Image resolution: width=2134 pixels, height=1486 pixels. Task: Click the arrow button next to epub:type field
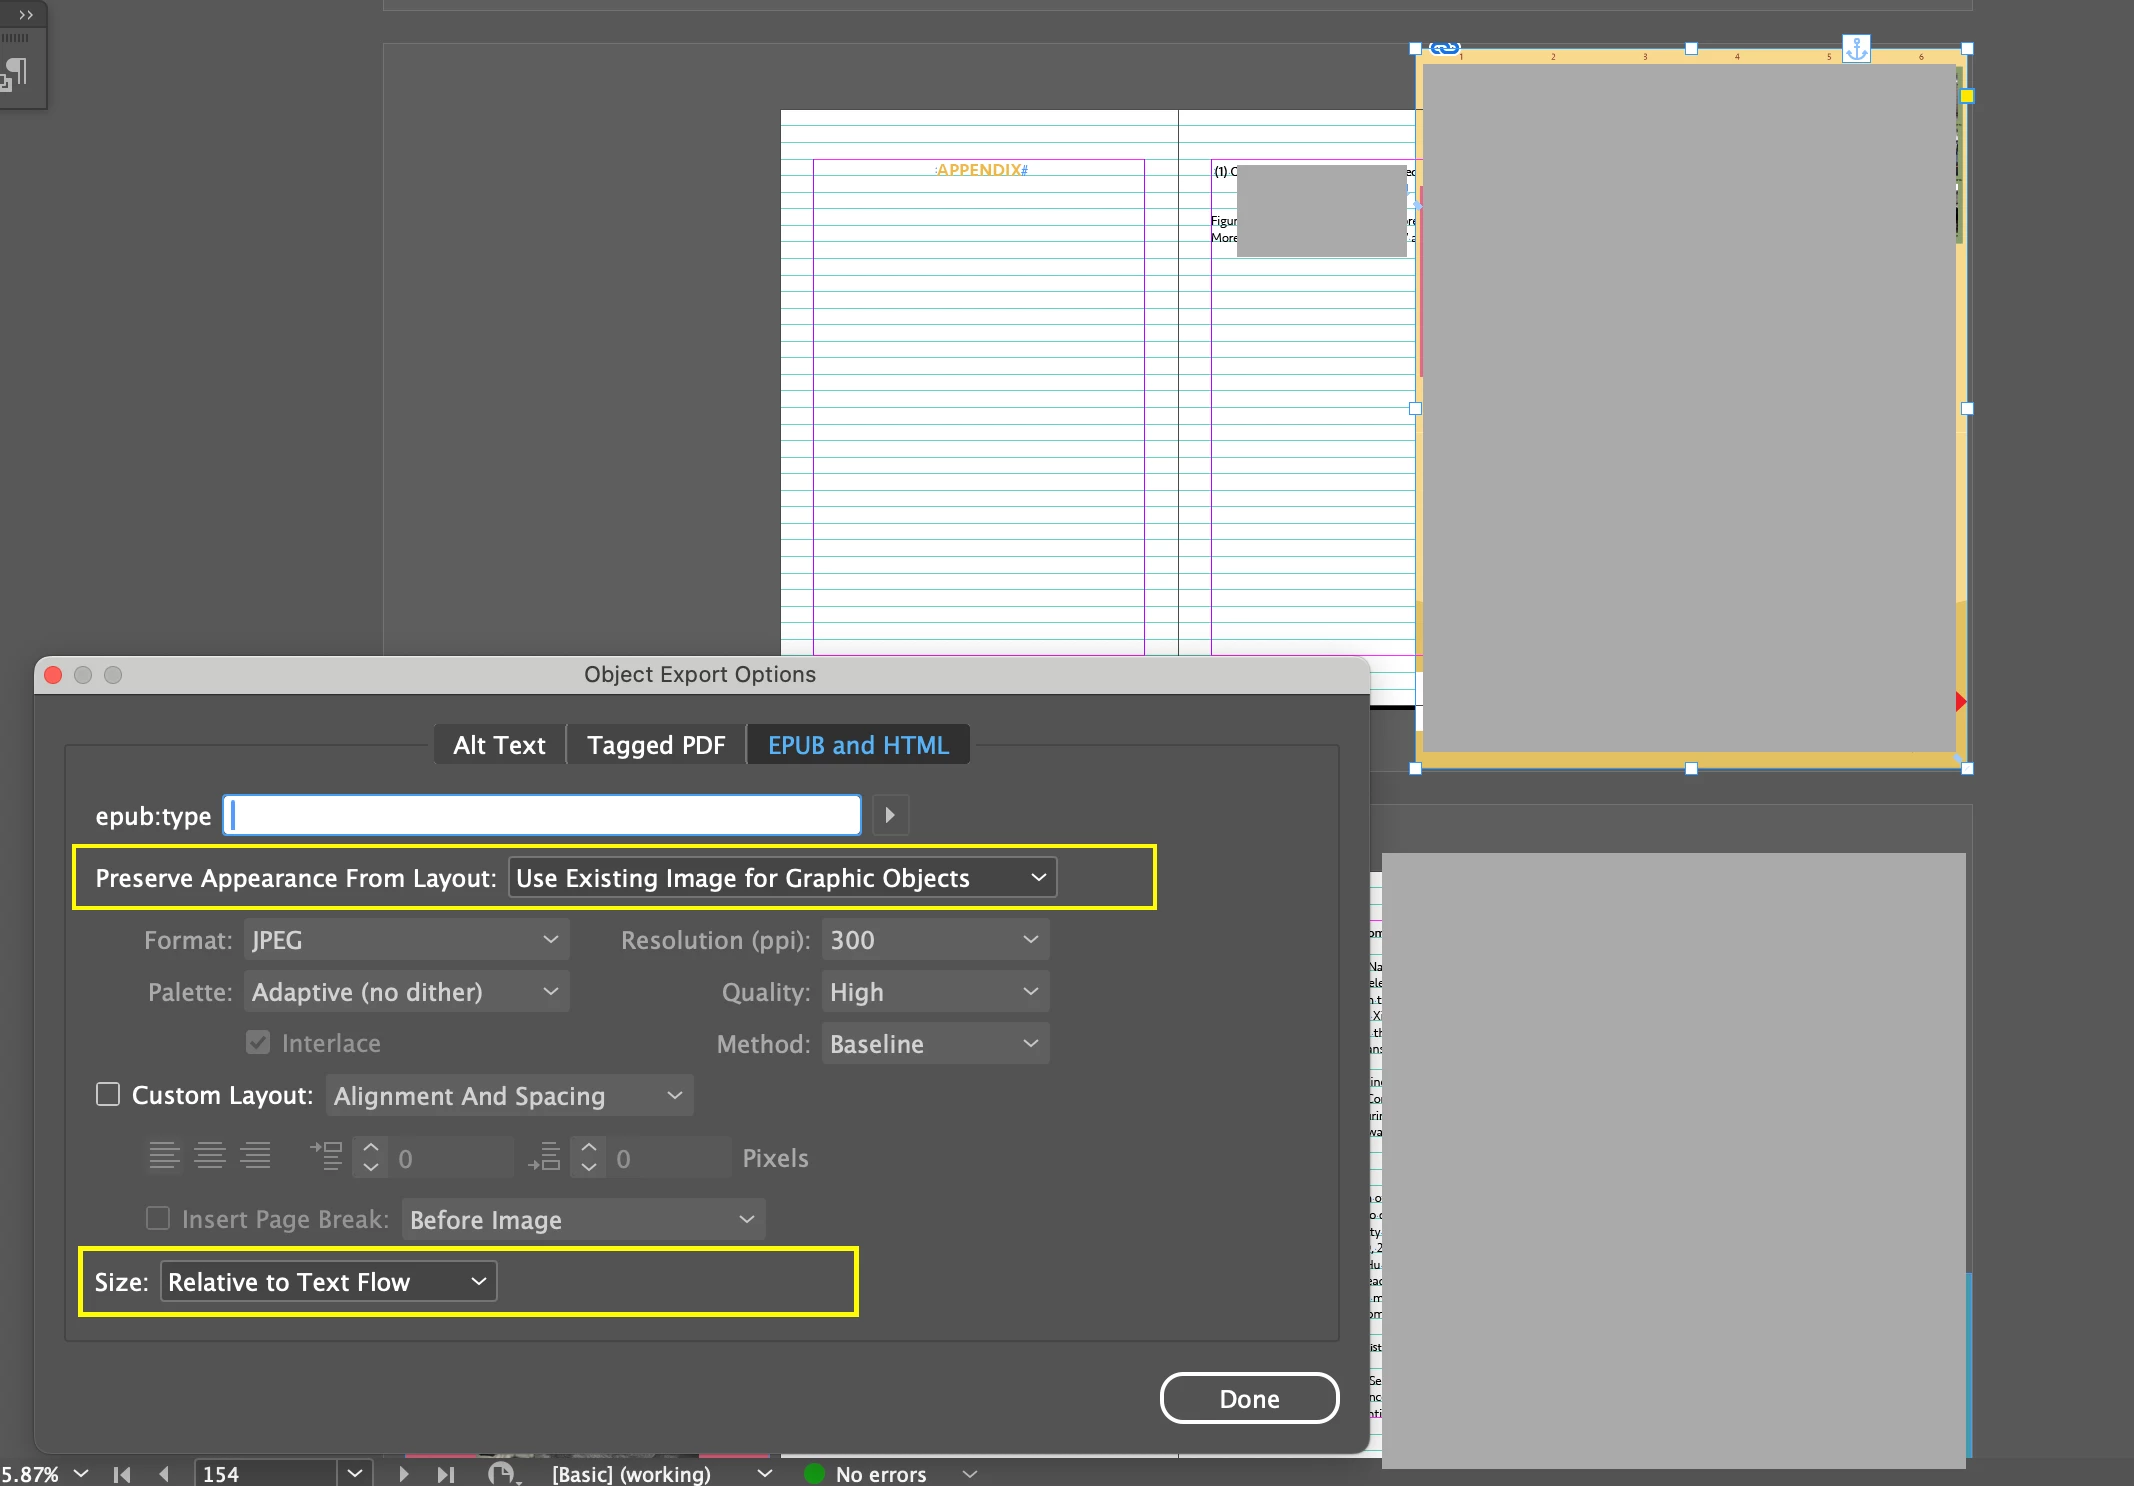pyautogui.click(x=890, y=815)
